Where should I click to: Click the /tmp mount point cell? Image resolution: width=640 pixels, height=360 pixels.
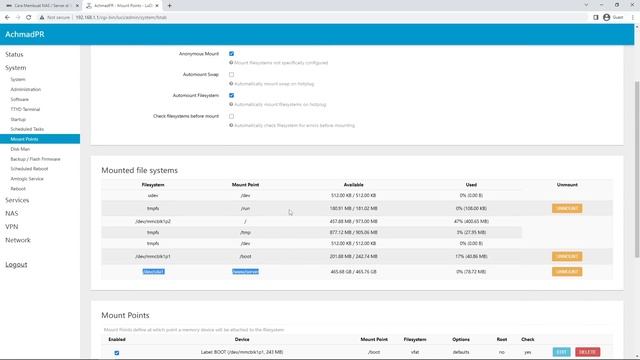click(x=245, y=233)
